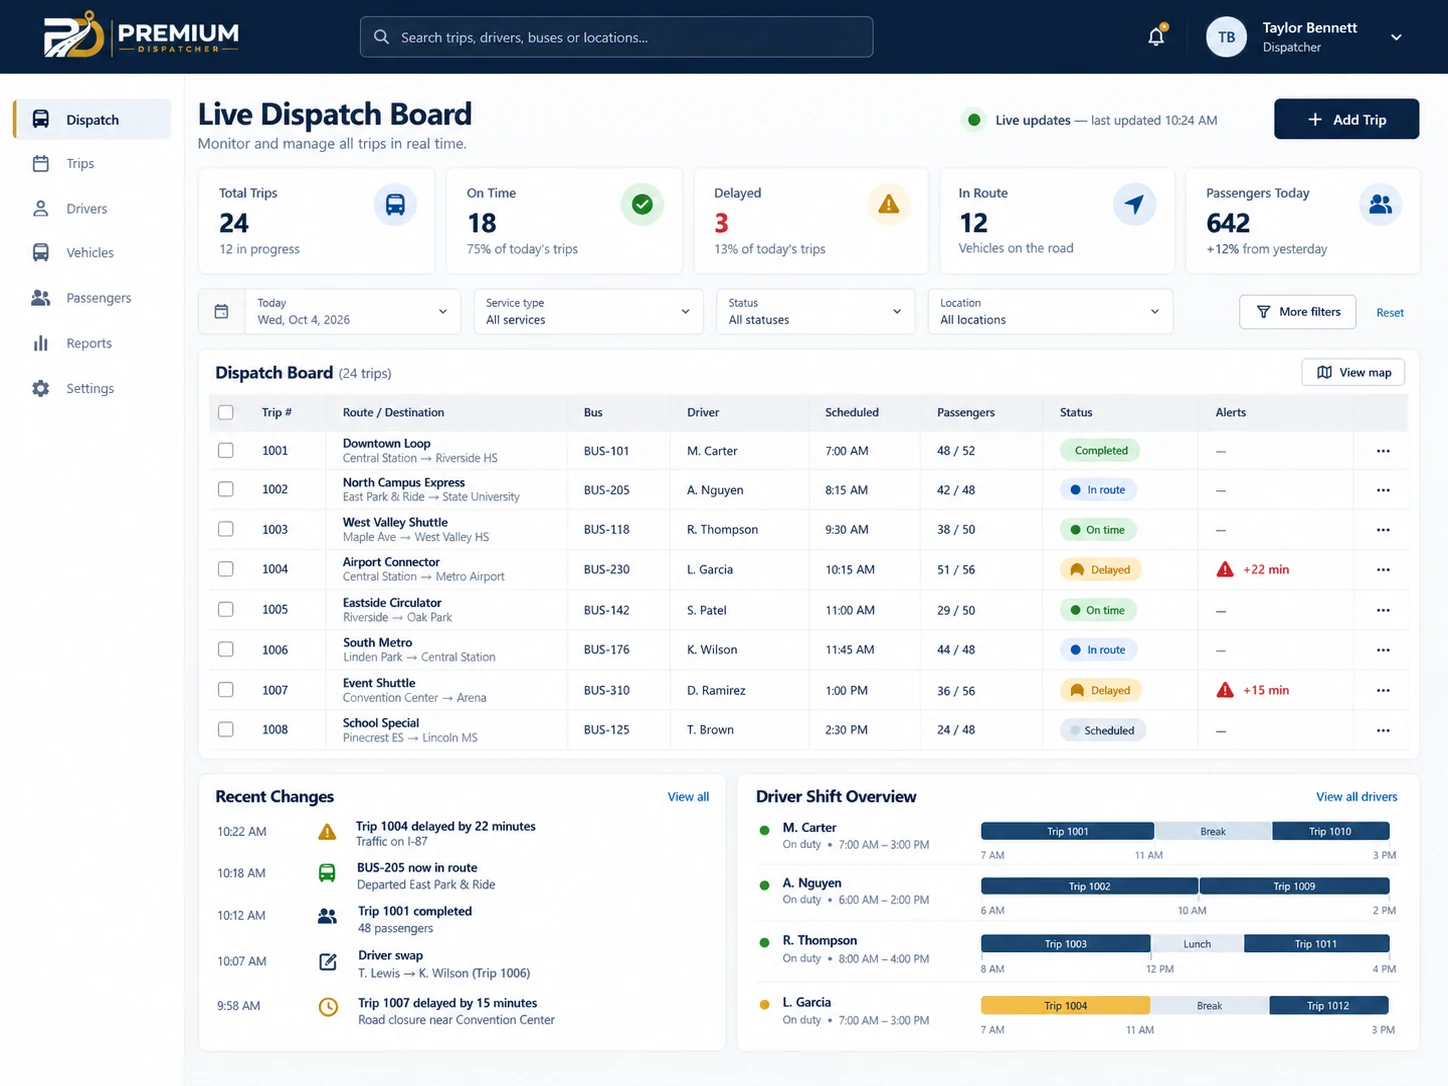Click the Passengers Today people icon

click(x=1380, y=205)
